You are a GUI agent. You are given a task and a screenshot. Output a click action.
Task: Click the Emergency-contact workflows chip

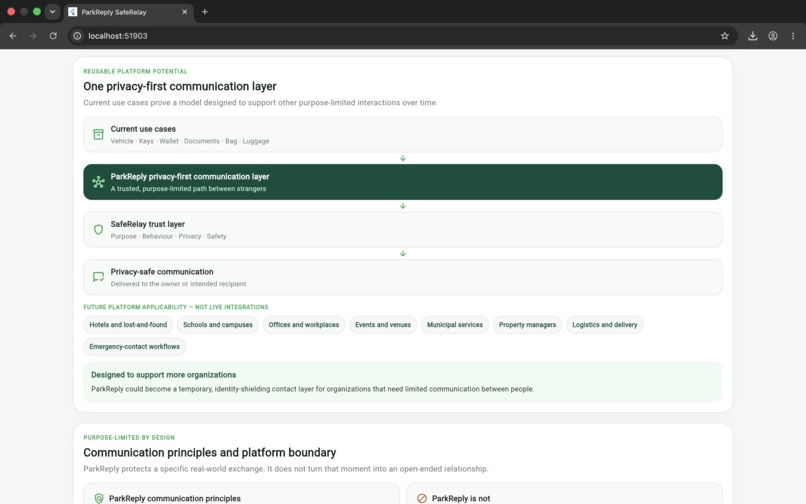point(134,347)
